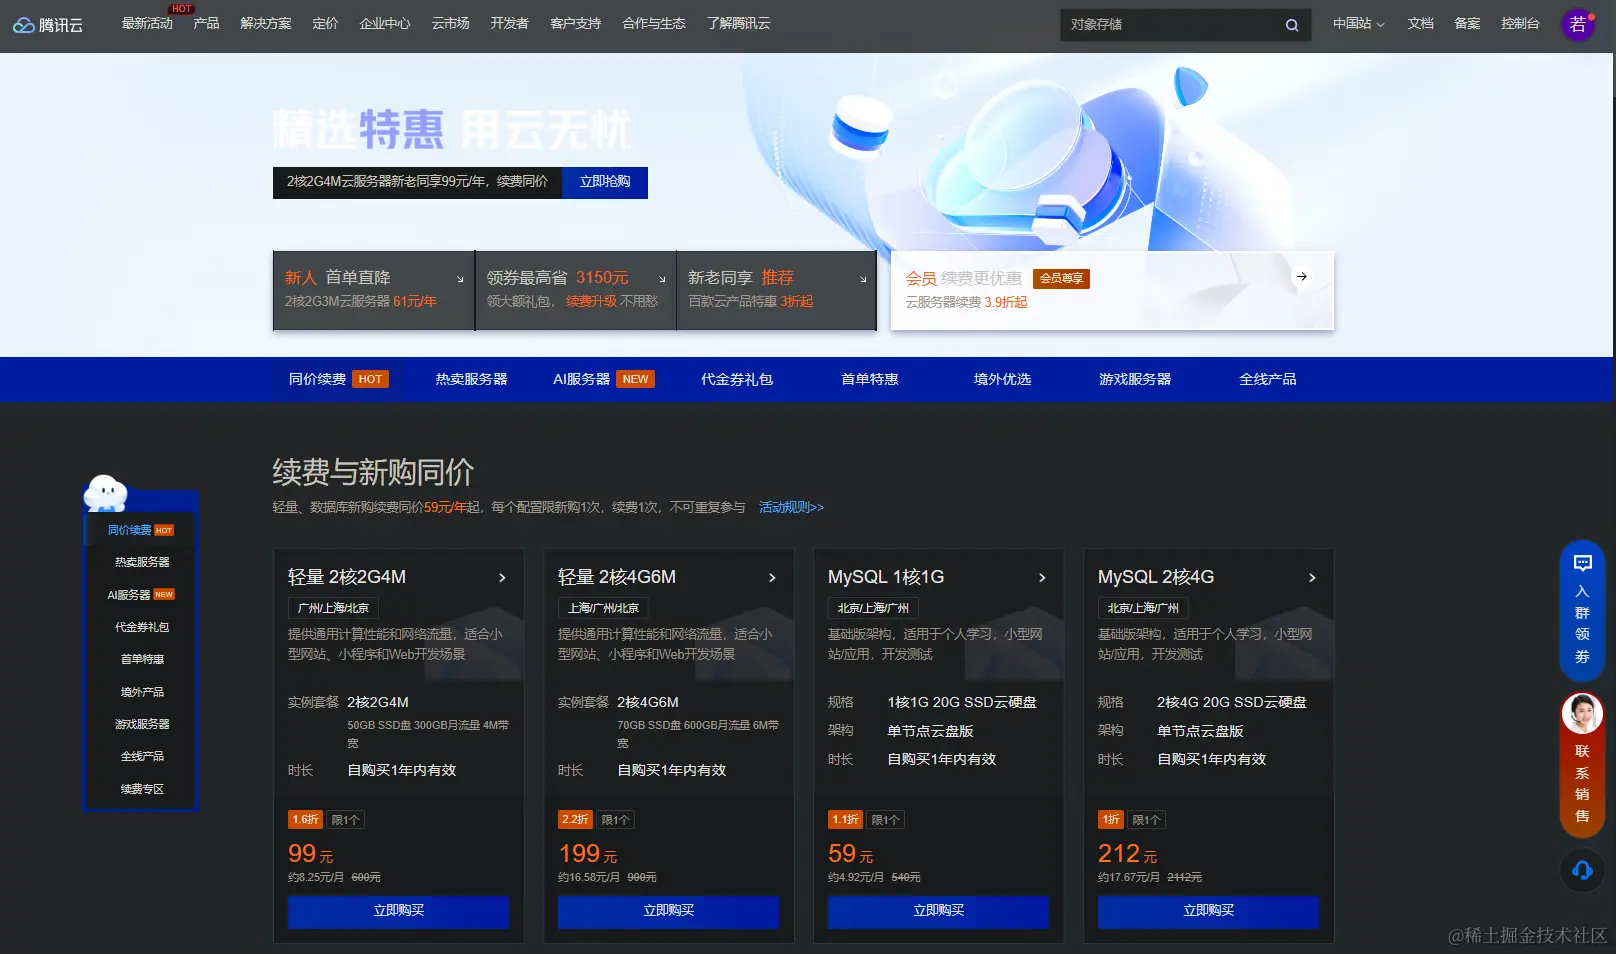Viewport: 1616px width, 954px height.
Task: Focus the 对象存储 search field
Action: [1170, 25]
